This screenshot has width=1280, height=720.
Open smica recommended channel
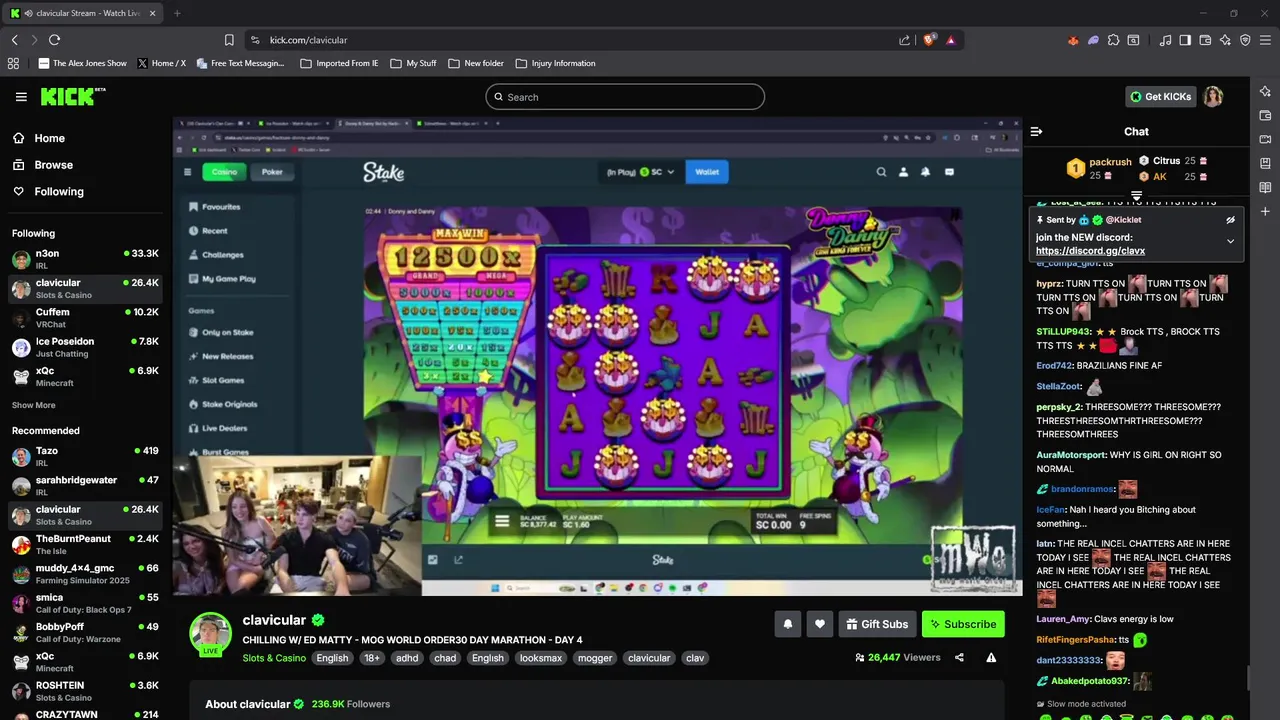pyautogui.click(x=85, y=603)
